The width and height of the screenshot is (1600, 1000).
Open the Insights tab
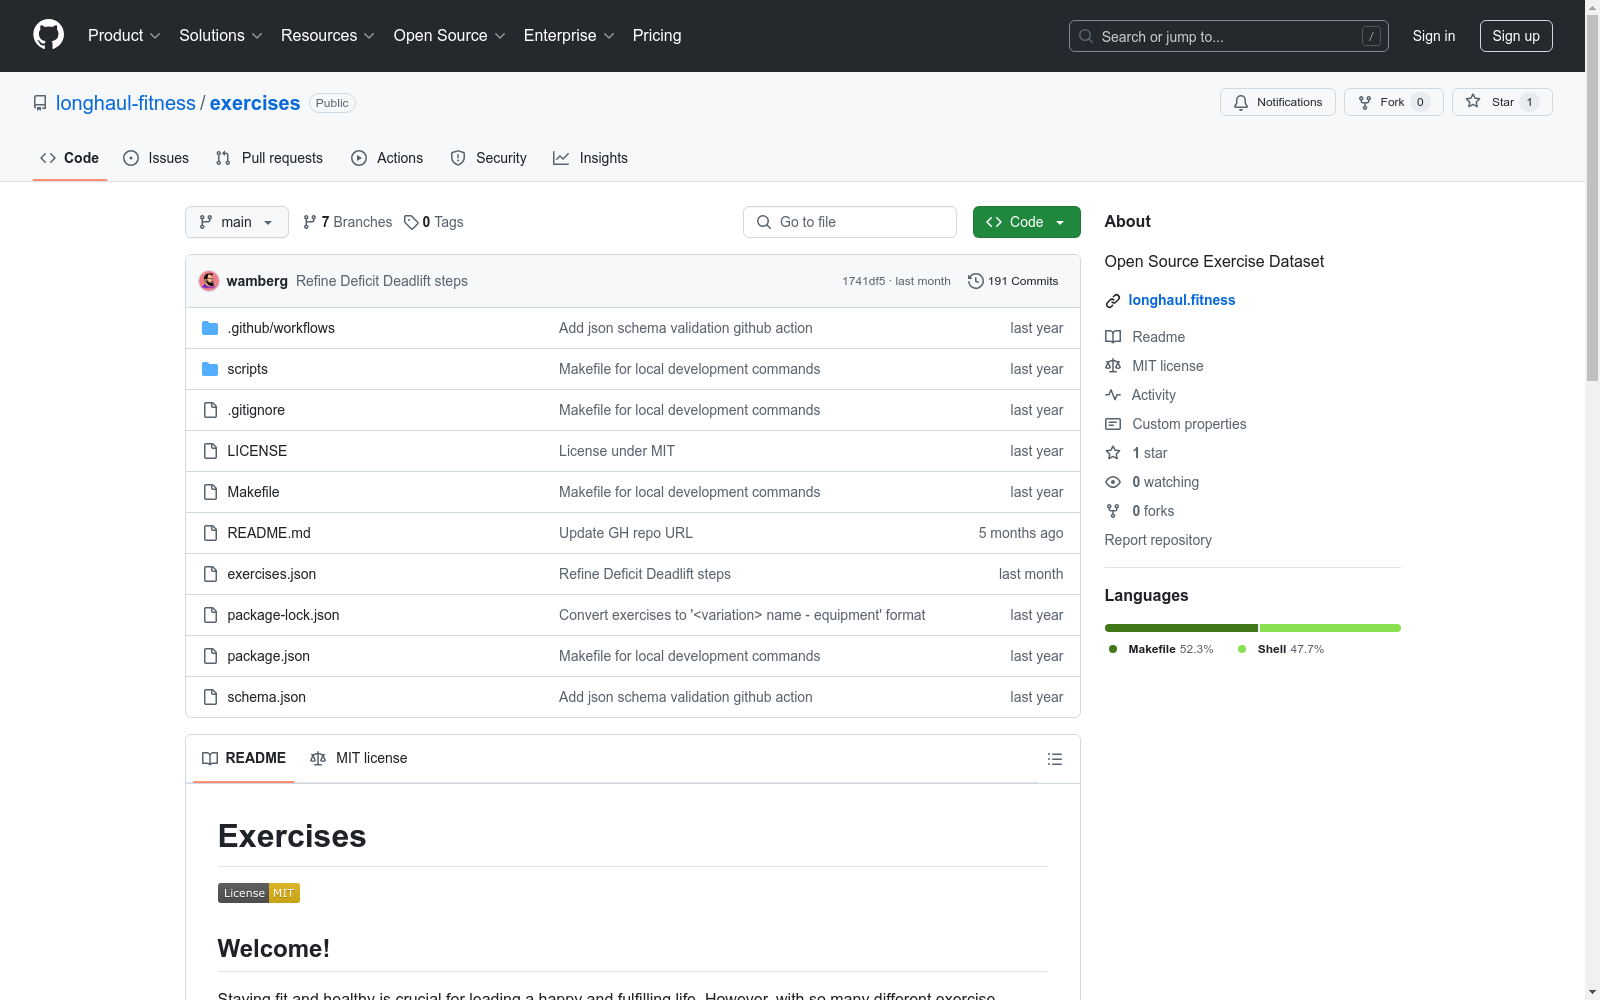(590, 158)
